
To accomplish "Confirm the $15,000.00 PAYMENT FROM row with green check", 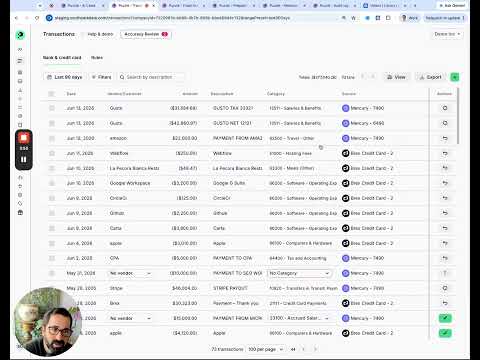I will coord(445,318).
